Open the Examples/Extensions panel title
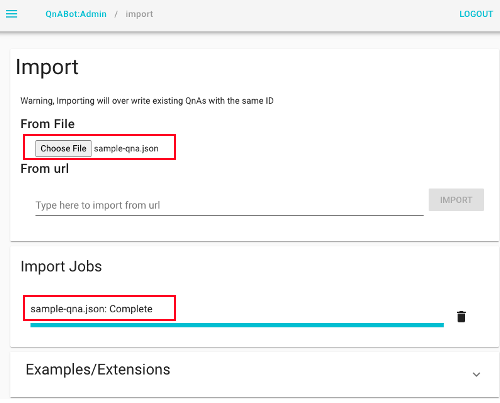The image size is (500, 403). click(98, 370)
